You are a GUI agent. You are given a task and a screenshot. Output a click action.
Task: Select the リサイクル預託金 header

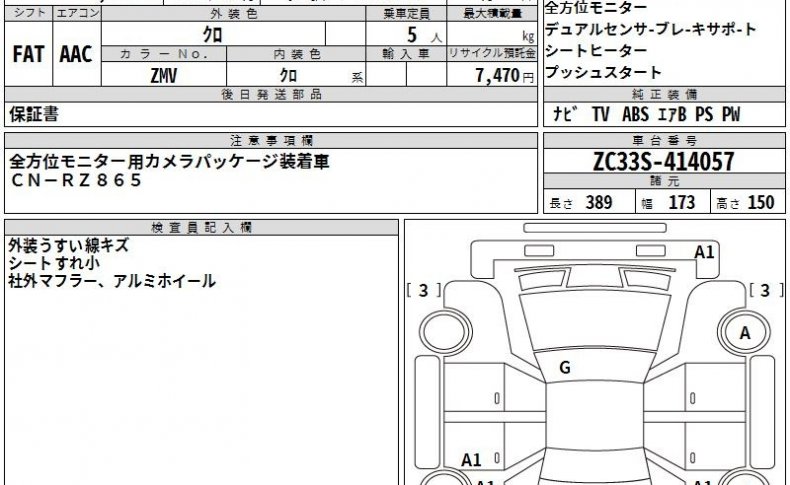492,53
